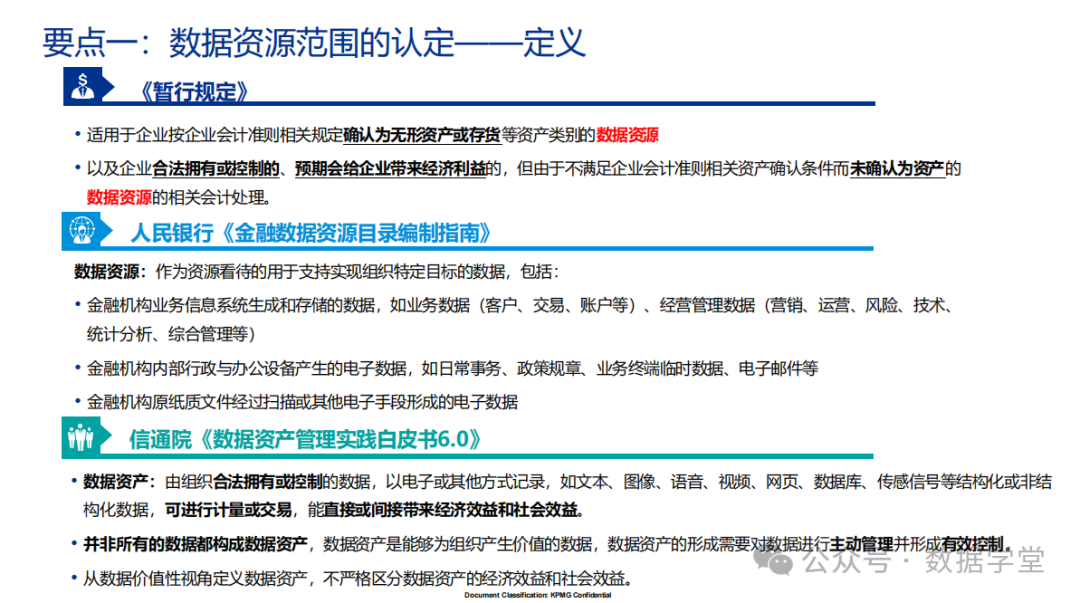Click bold text 直接或间接带来经济效益和社会效益
The height and width of the screenshot is (603, 1080).
click(x=453, y=510)
